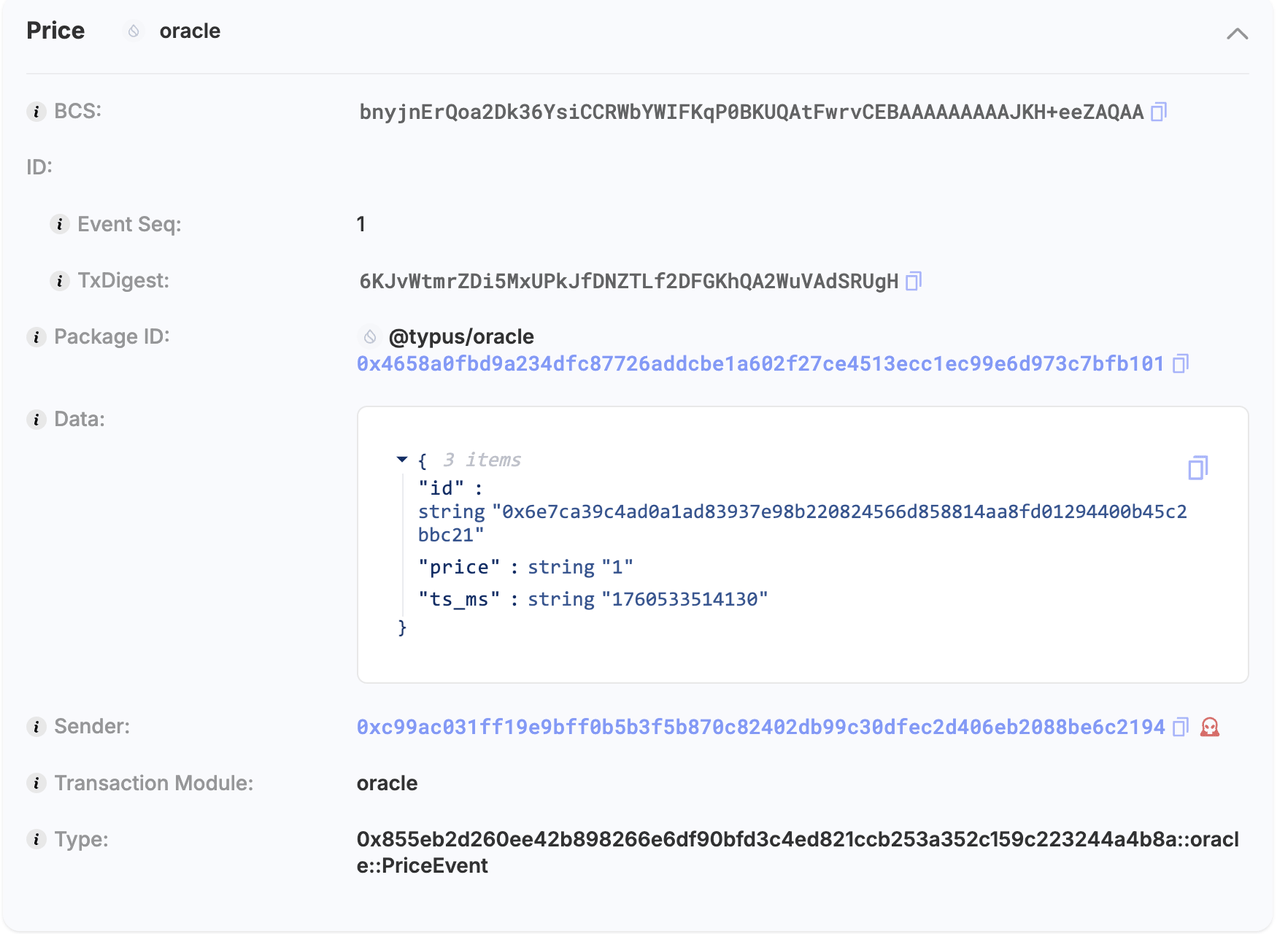Copy the Sender address

click(1180, 727)
